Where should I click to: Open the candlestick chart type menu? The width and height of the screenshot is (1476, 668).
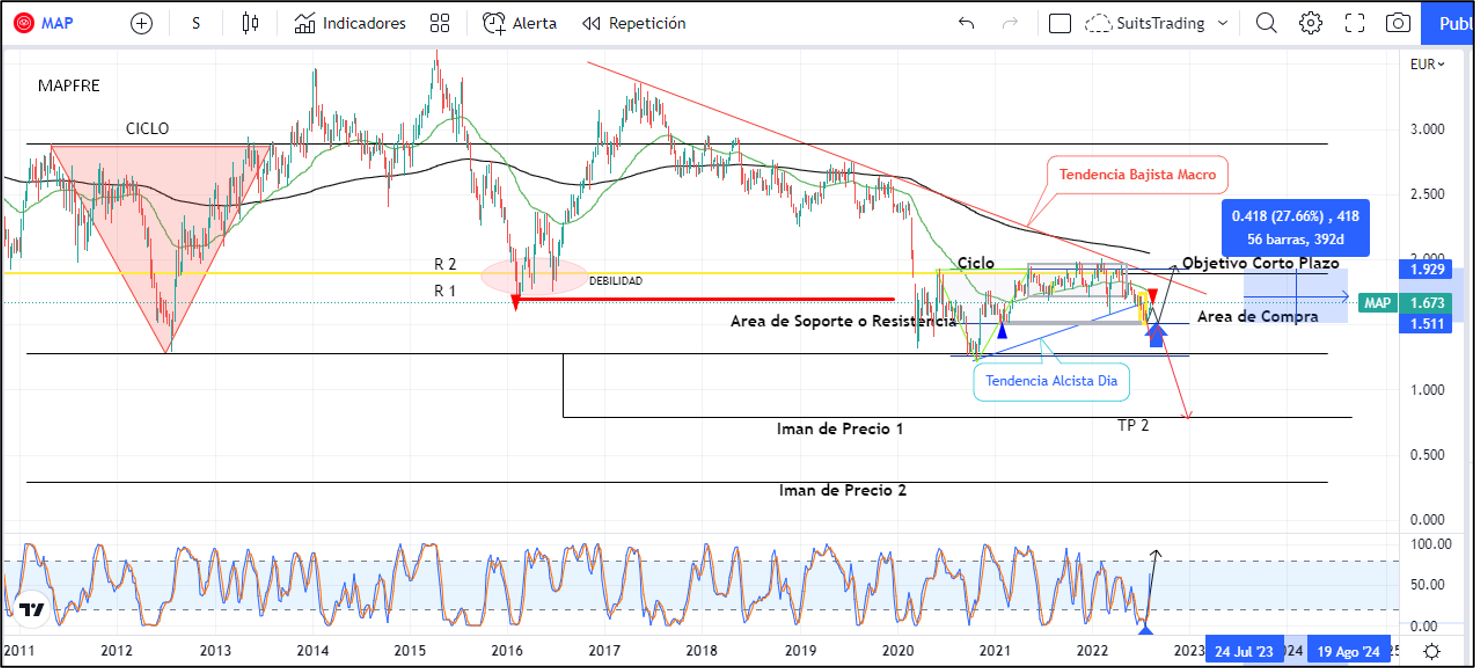[250, 23]
